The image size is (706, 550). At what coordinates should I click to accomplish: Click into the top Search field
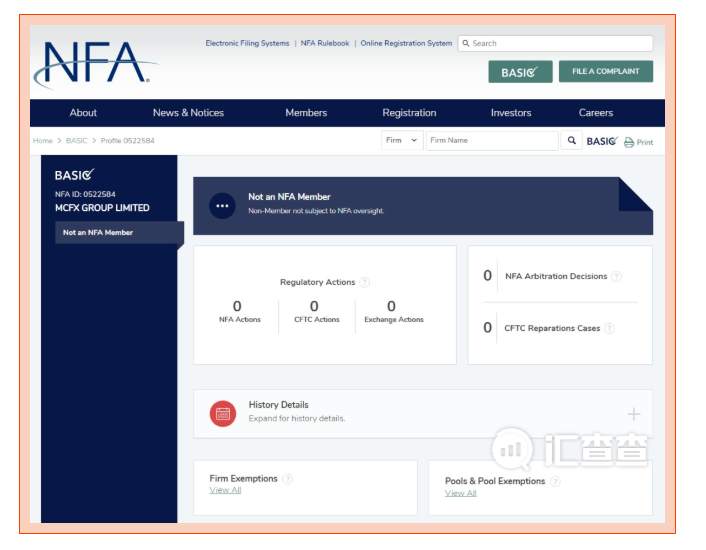tap(556, 43)
